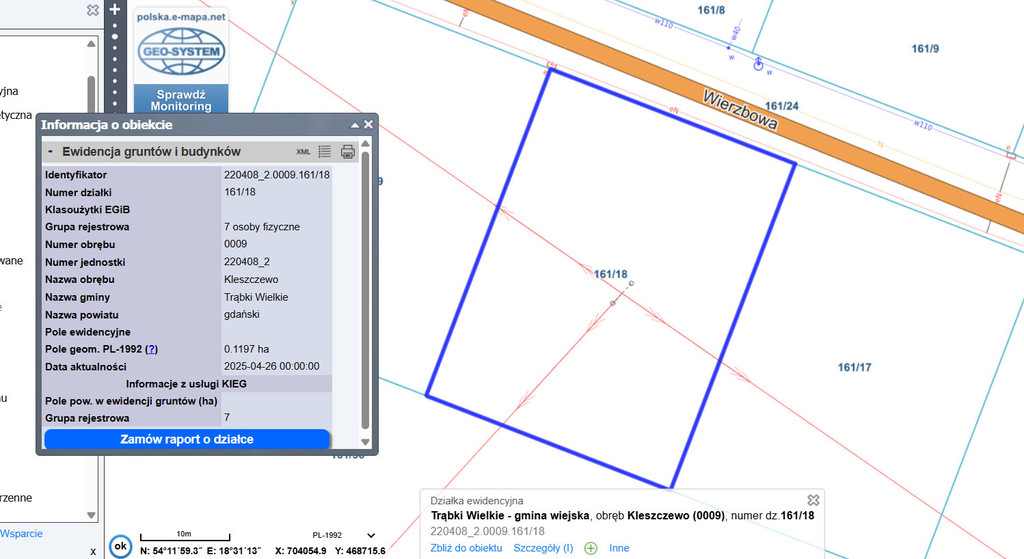Open list view icon in Ewidencja header
Viewport: 1024px width, 559px height.
(x=324, y=152)
